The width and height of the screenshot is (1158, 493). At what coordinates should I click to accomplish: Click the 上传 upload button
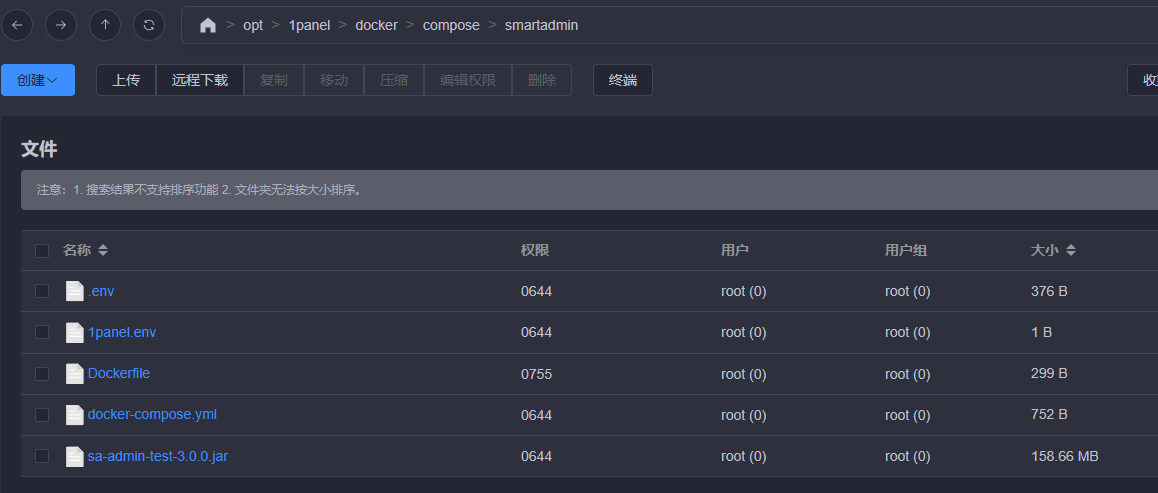(126, 80)
